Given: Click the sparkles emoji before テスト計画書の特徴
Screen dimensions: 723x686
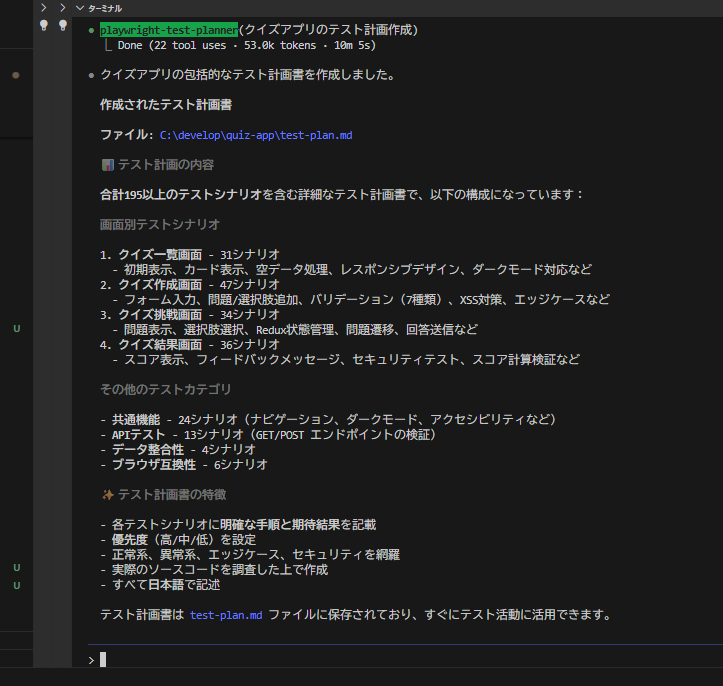Looking at the screenshot, I should tap(107, 494).
